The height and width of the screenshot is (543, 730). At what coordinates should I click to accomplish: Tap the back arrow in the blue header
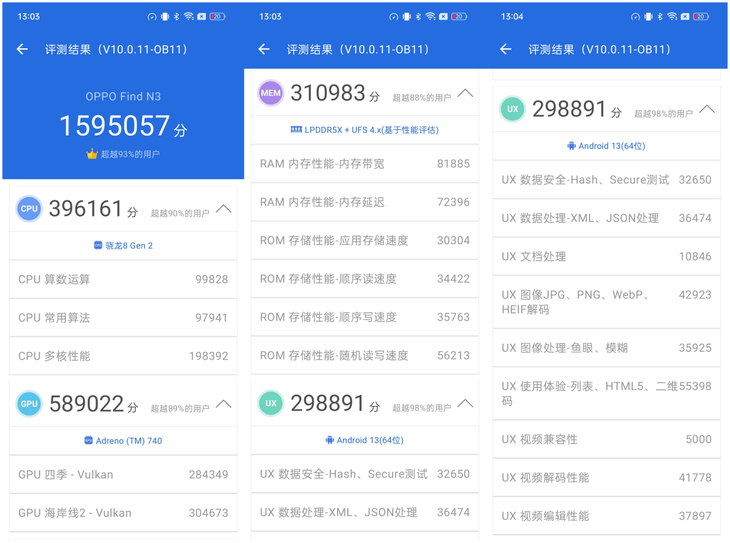pyautogui.click(x=22, y=49)
